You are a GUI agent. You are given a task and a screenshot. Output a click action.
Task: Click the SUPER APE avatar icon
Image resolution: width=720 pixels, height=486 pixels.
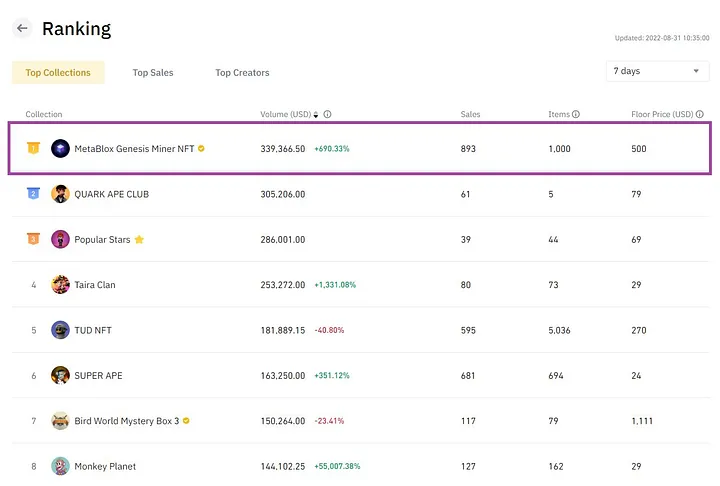60,375
